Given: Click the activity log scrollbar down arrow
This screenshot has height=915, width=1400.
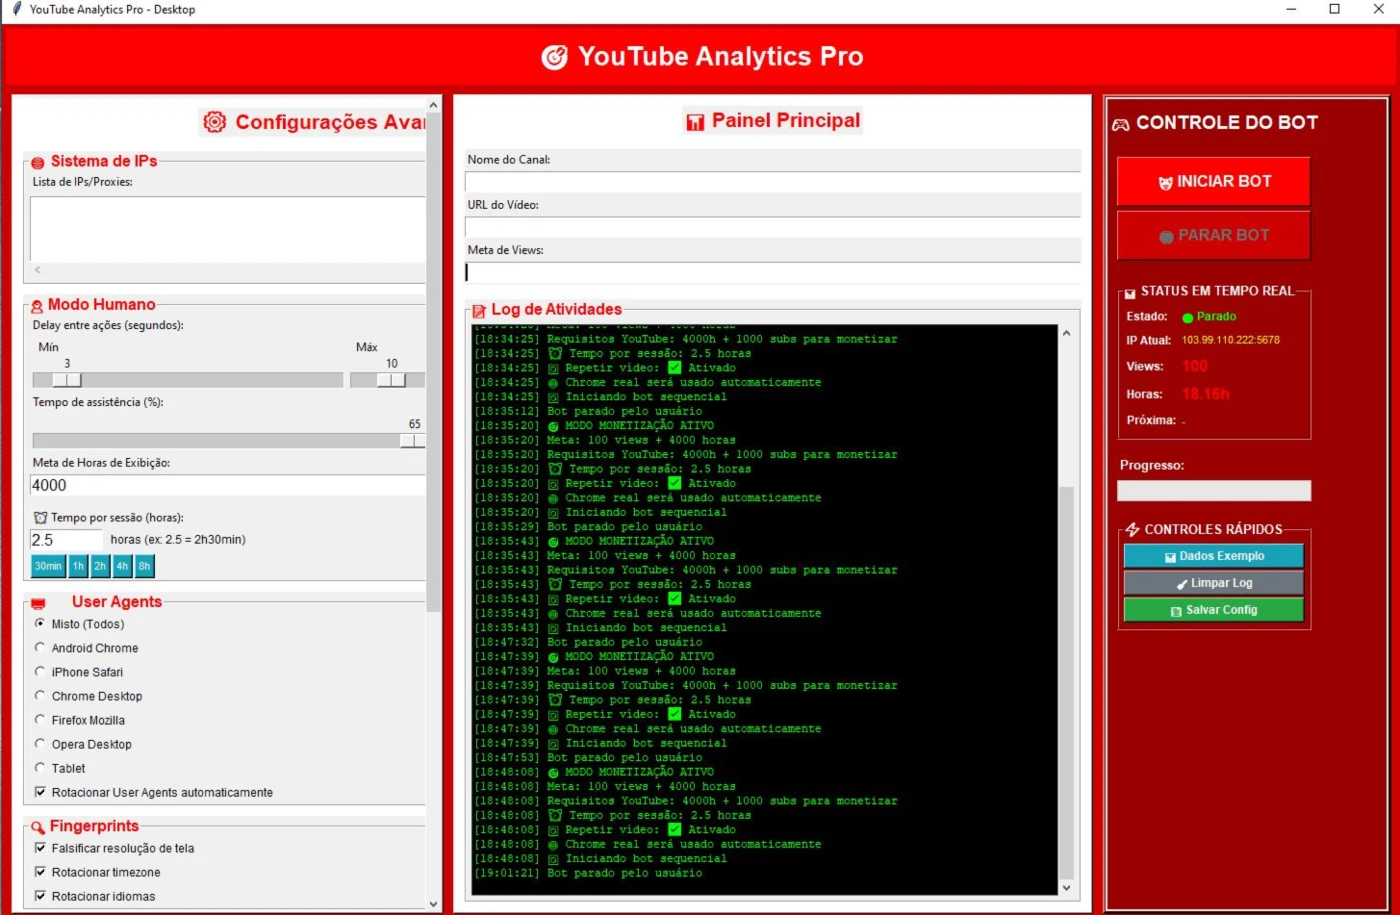Looking at the screenshot, I should (x=1066, y=887).
